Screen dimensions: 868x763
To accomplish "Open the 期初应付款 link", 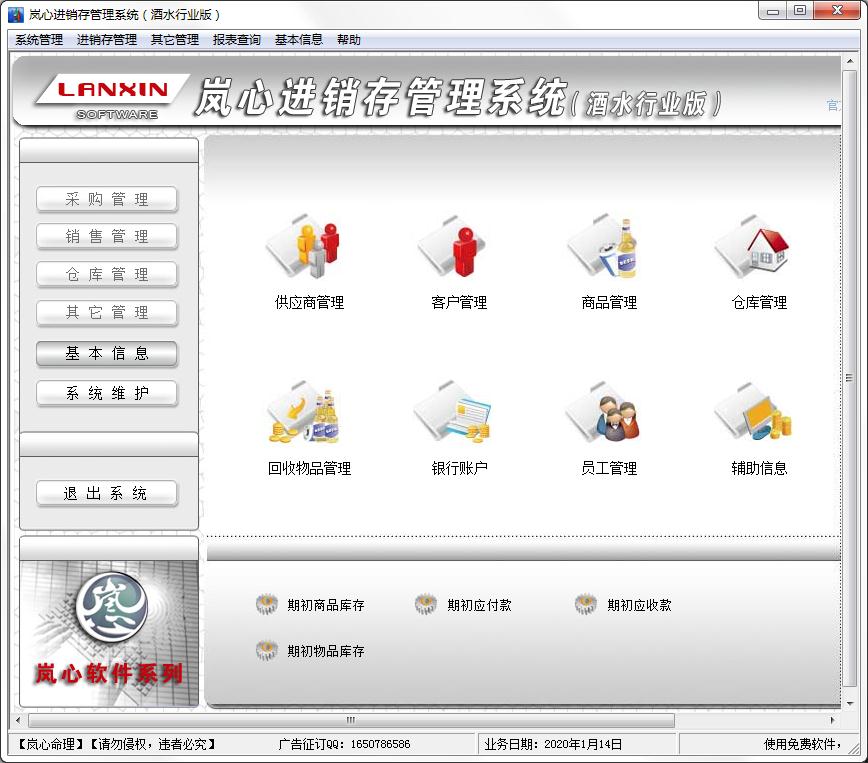I will pos(479,605).
